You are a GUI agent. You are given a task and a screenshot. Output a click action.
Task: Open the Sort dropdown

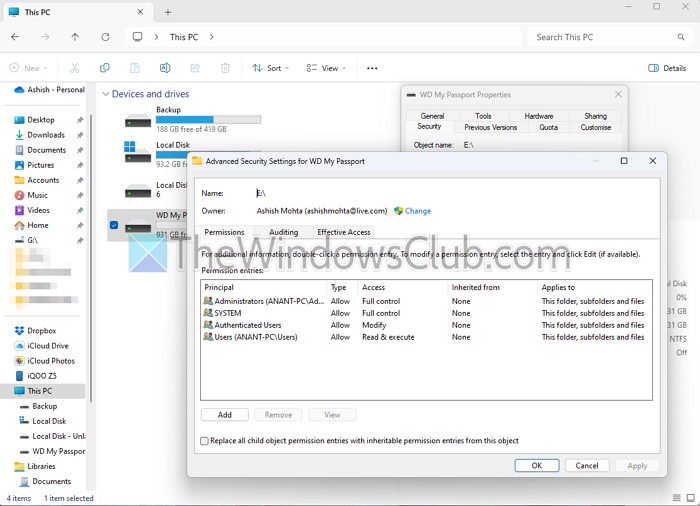(x=271, y=68)
